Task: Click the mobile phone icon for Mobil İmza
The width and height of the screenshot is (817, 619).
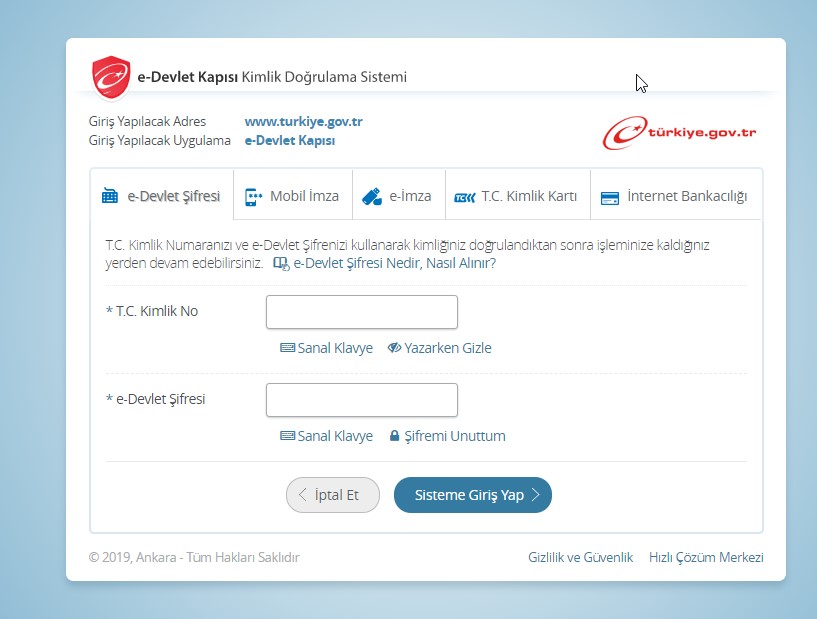Action: tap(252, 197)
